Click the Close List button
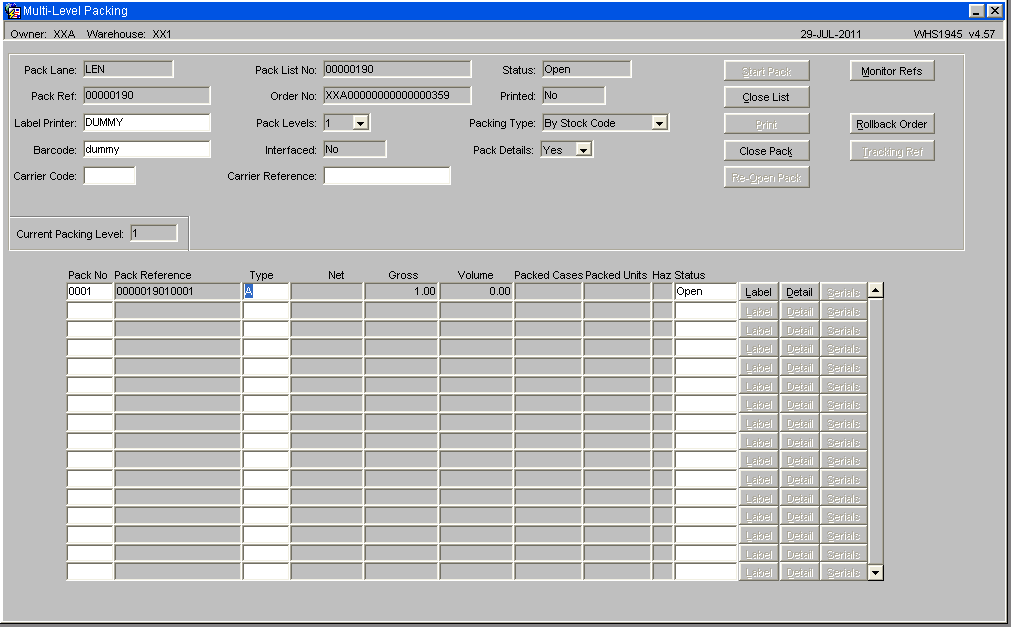Screen dimensions: 1011x627 (x=766, y=97)
